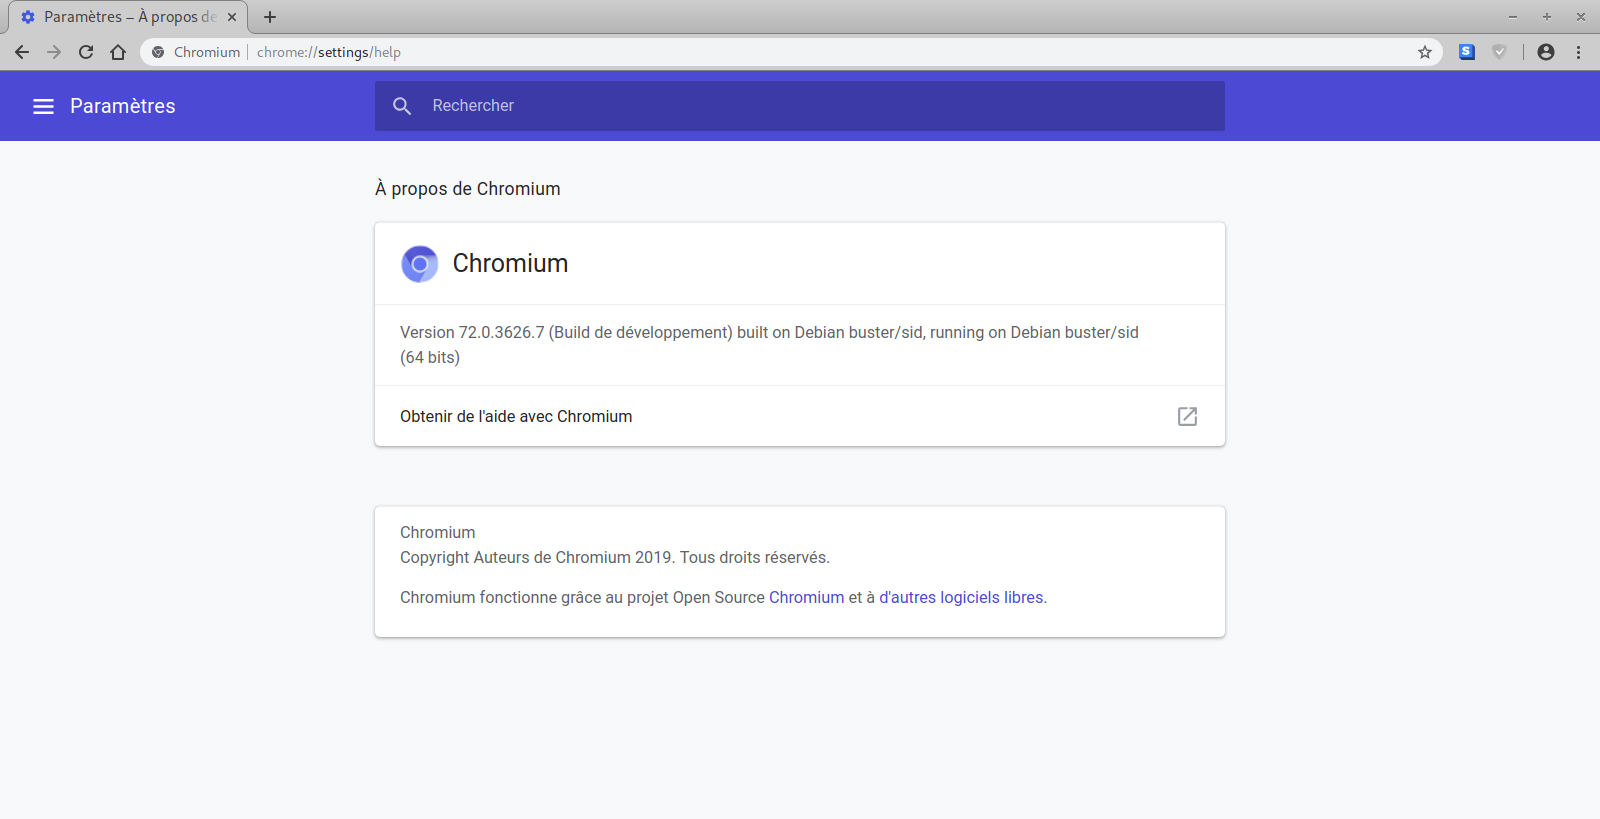Click the magnifier icon in Rechercher bar

pos(402,106)
